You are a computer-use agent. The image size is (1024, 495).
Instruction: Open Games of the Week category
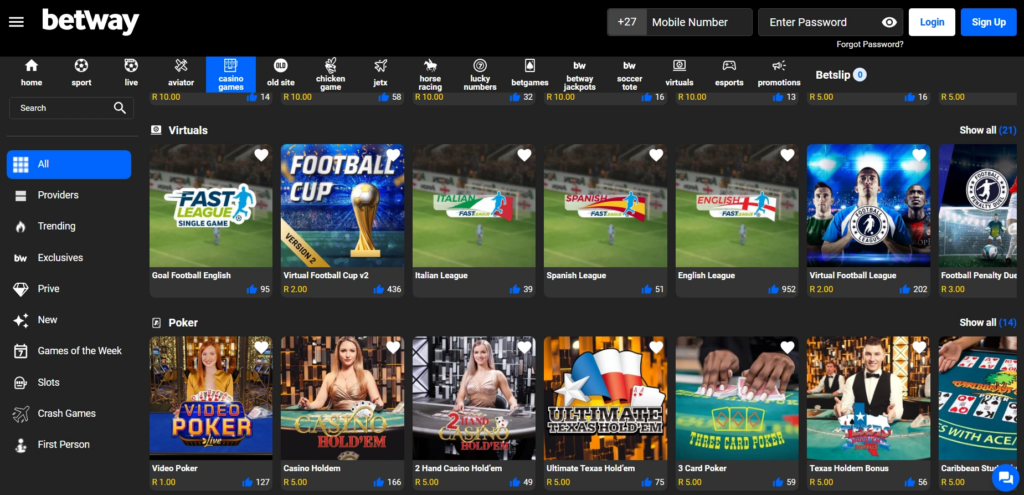(x=69, y=351)
